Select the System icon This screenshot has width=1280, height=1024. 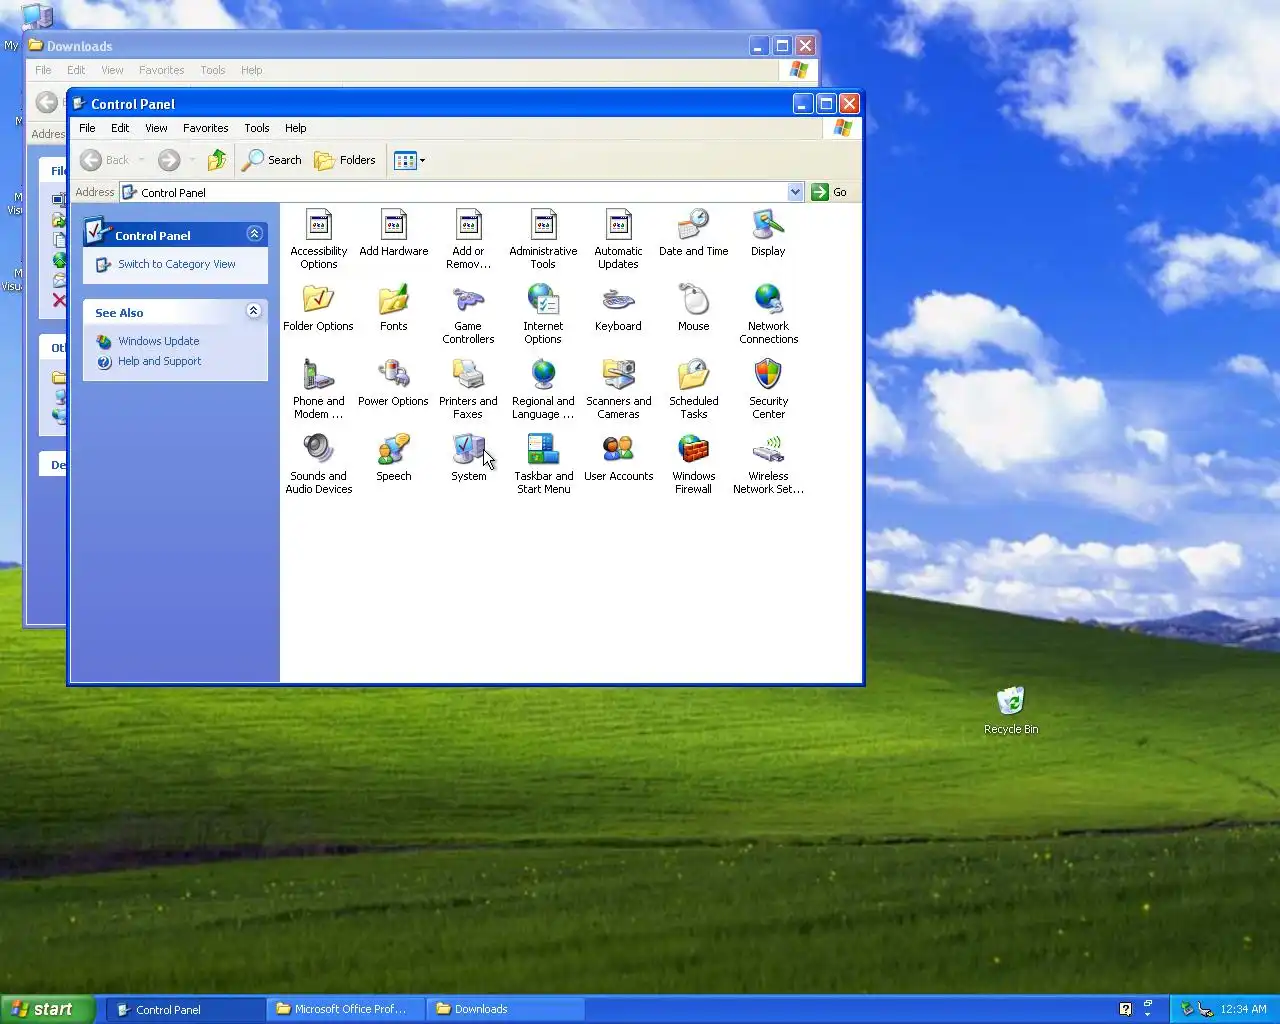(468, 458)
